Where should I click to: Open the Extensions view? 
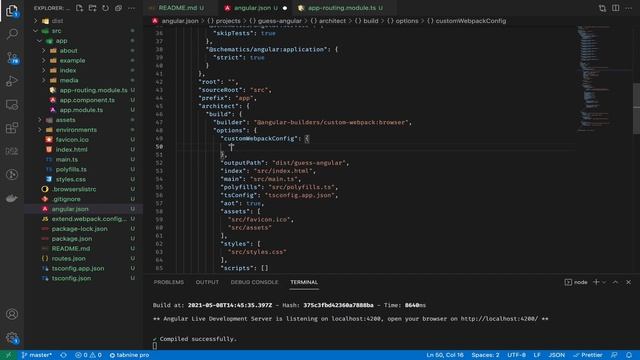(x=12, y=128)
